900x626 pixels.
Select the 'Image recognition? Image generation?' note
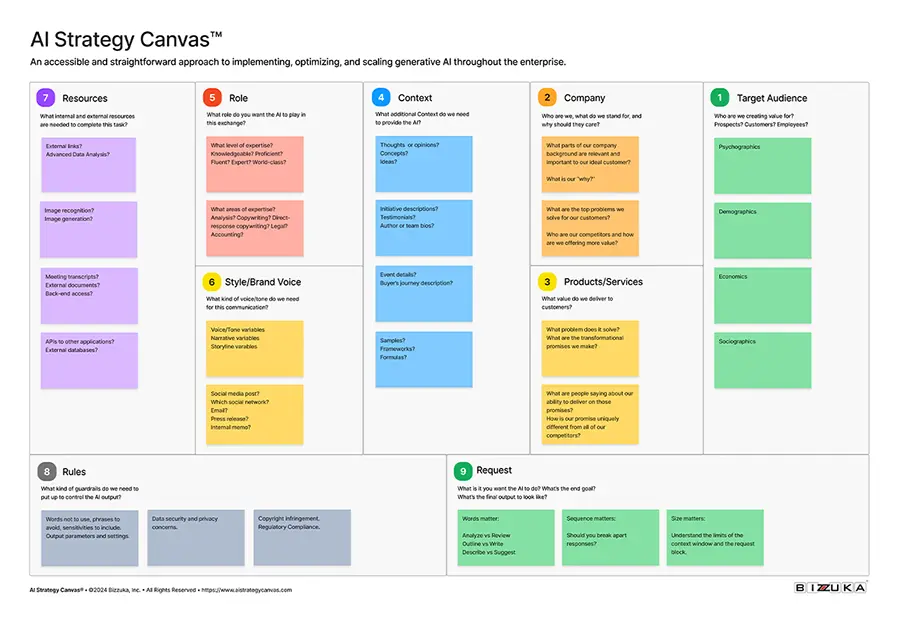[88, 230]
